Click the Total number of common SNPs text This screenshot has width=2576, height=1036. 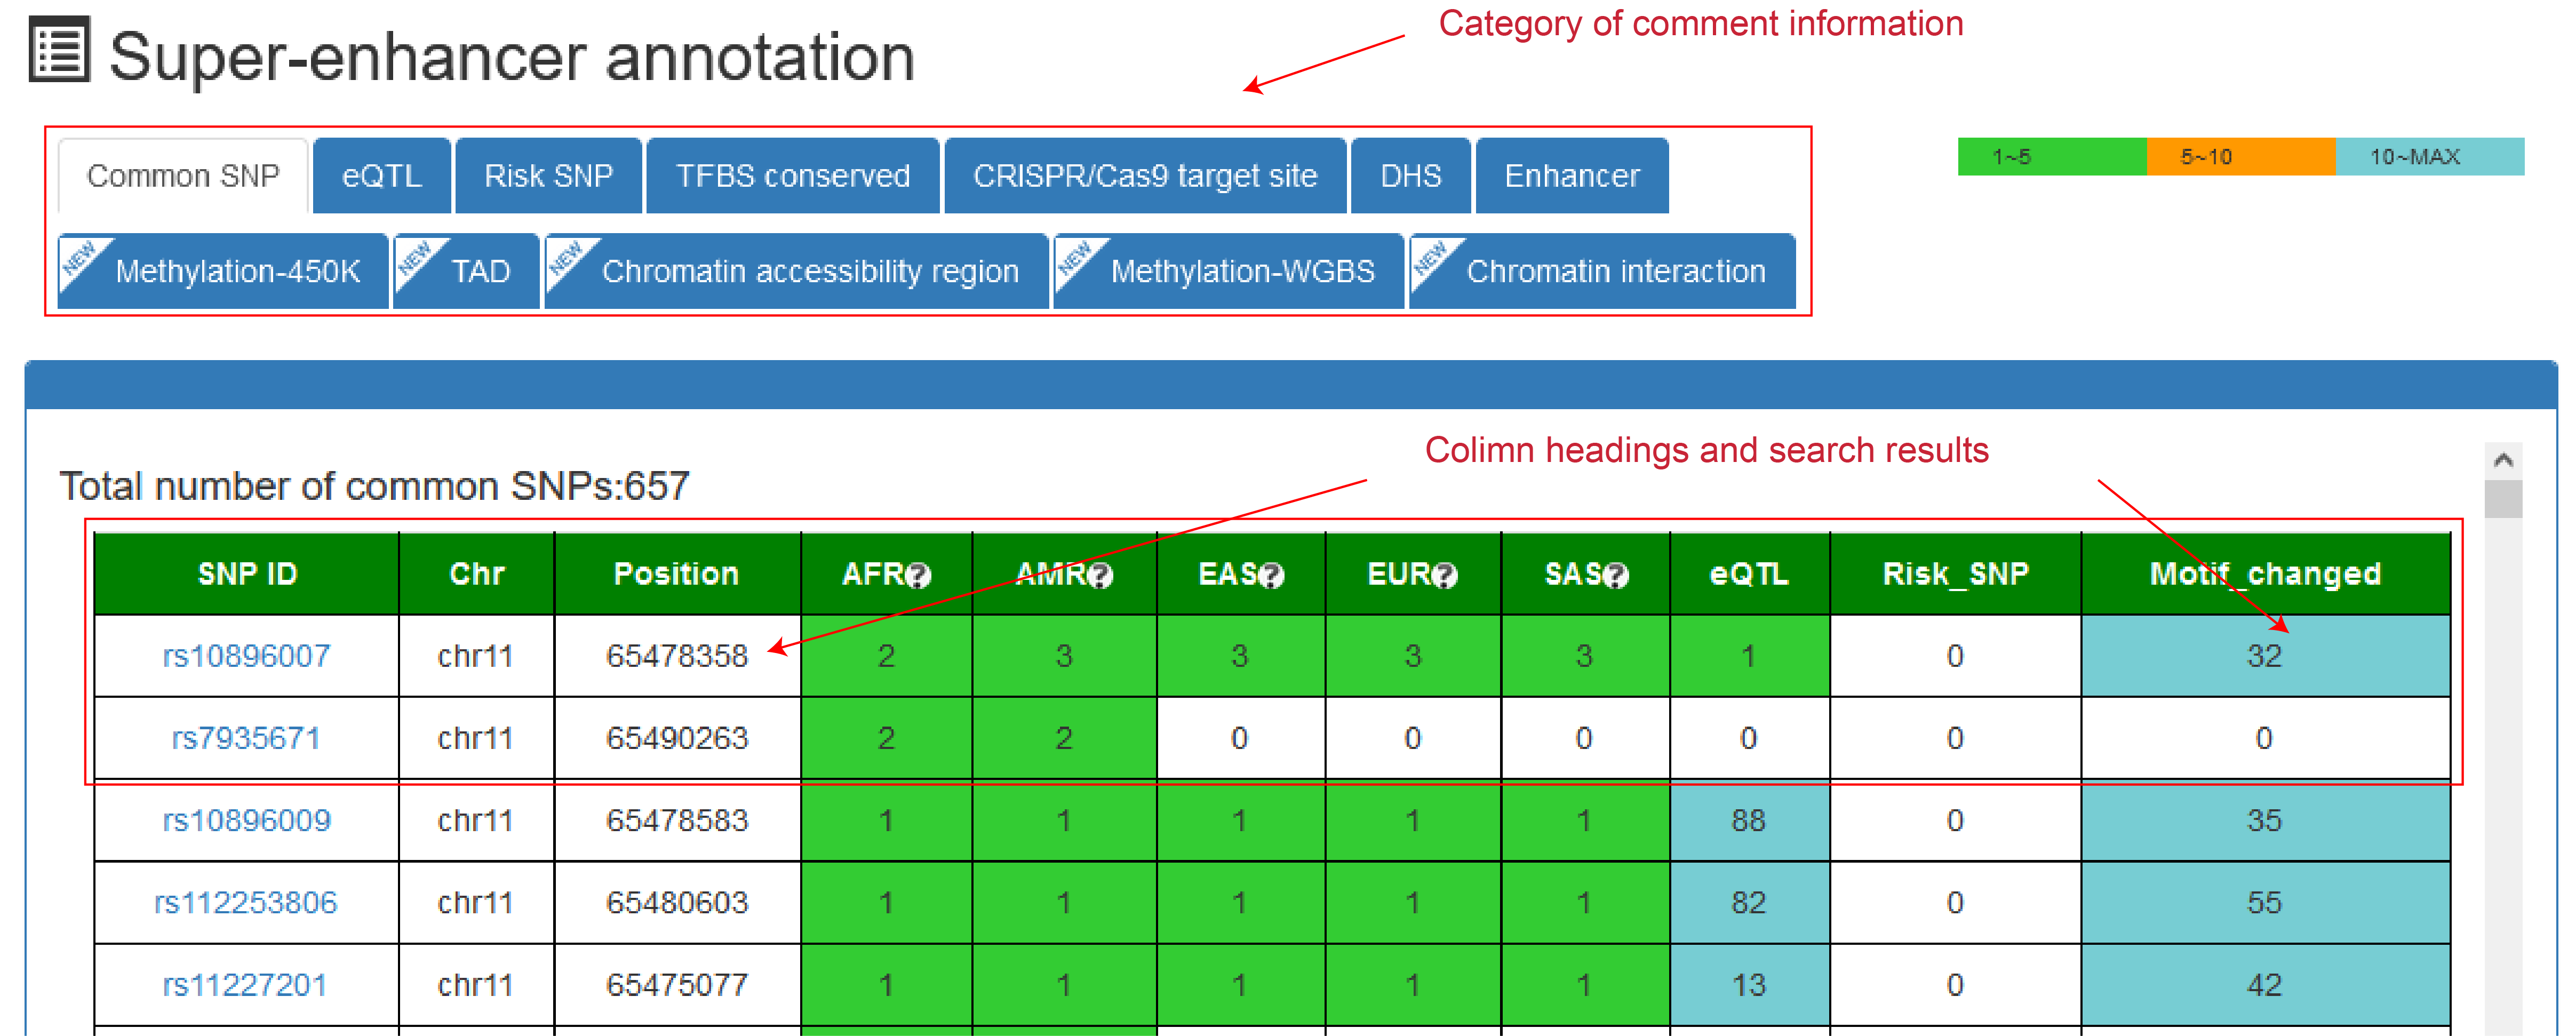[374, 487]
